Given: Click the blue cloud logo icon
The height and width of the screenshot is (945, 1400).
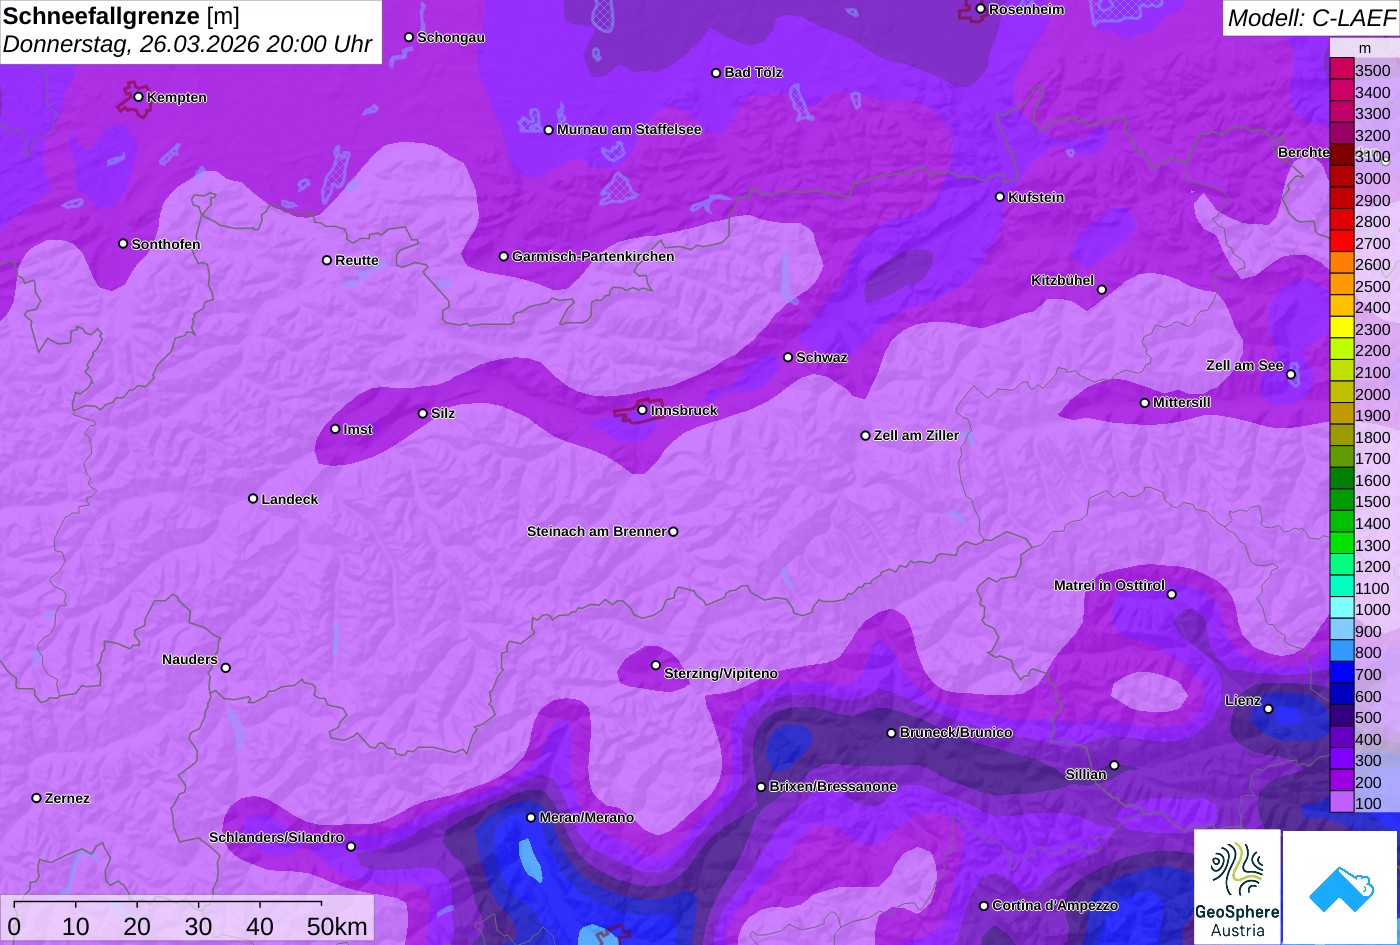Looking at the screenshot, I should click(1340, 887).
